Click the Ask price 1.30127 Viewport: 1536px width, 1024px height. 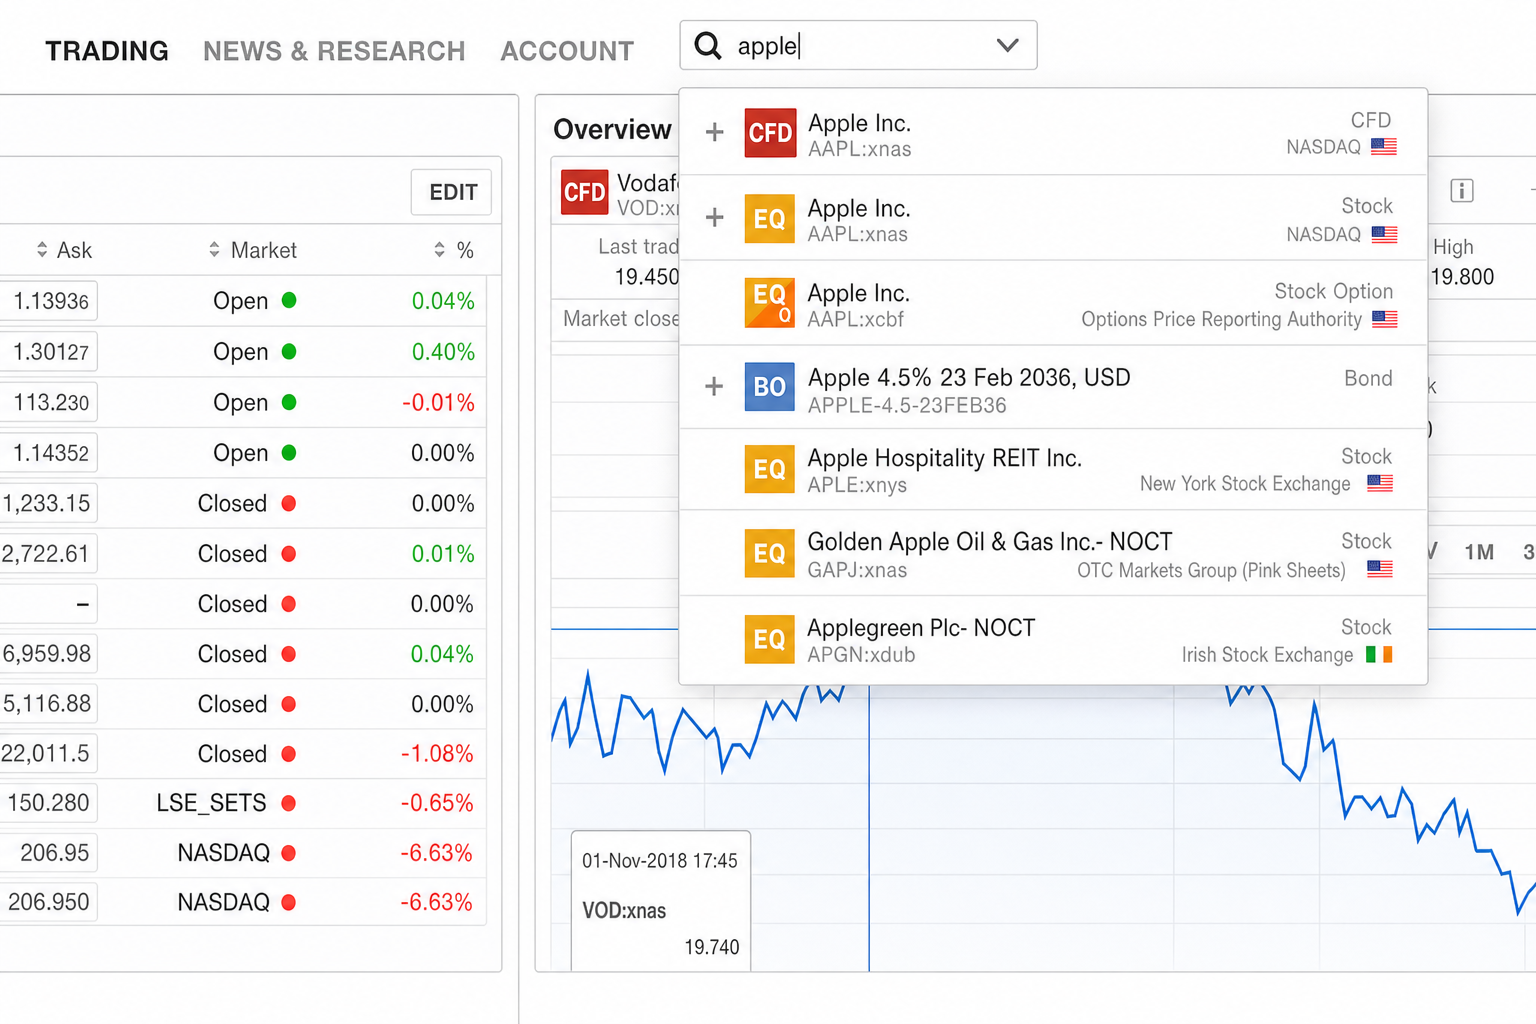coord(51,352)
